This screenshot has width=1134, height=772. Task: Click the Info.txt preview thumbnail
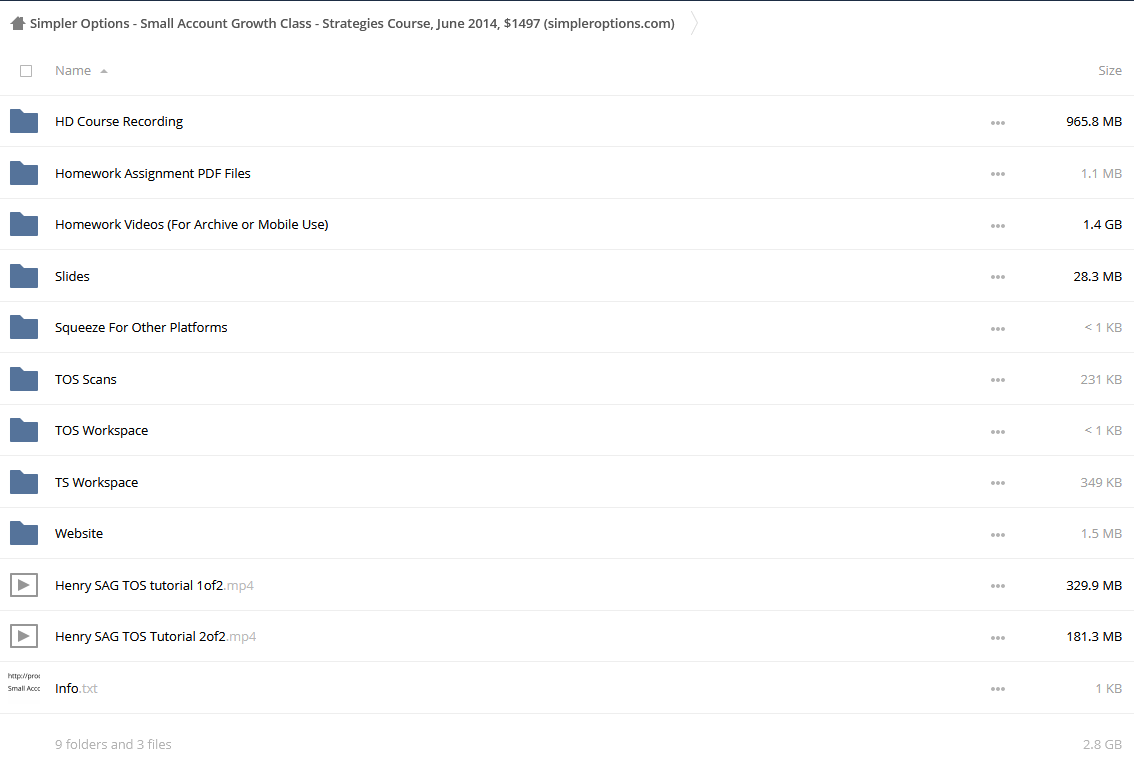pos(24,682)
